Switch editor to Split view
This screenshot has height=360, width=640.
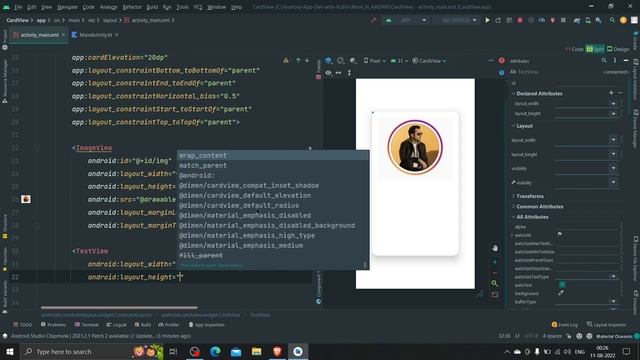595,49
